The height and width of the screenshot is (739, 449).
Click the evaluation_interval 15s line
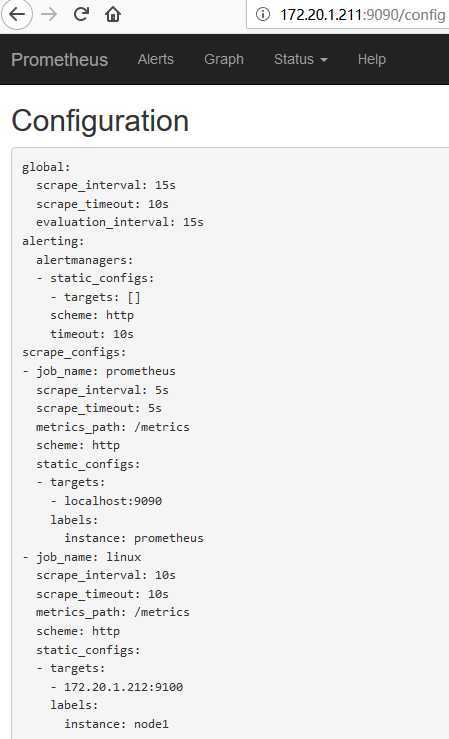[x=120, y=222]
